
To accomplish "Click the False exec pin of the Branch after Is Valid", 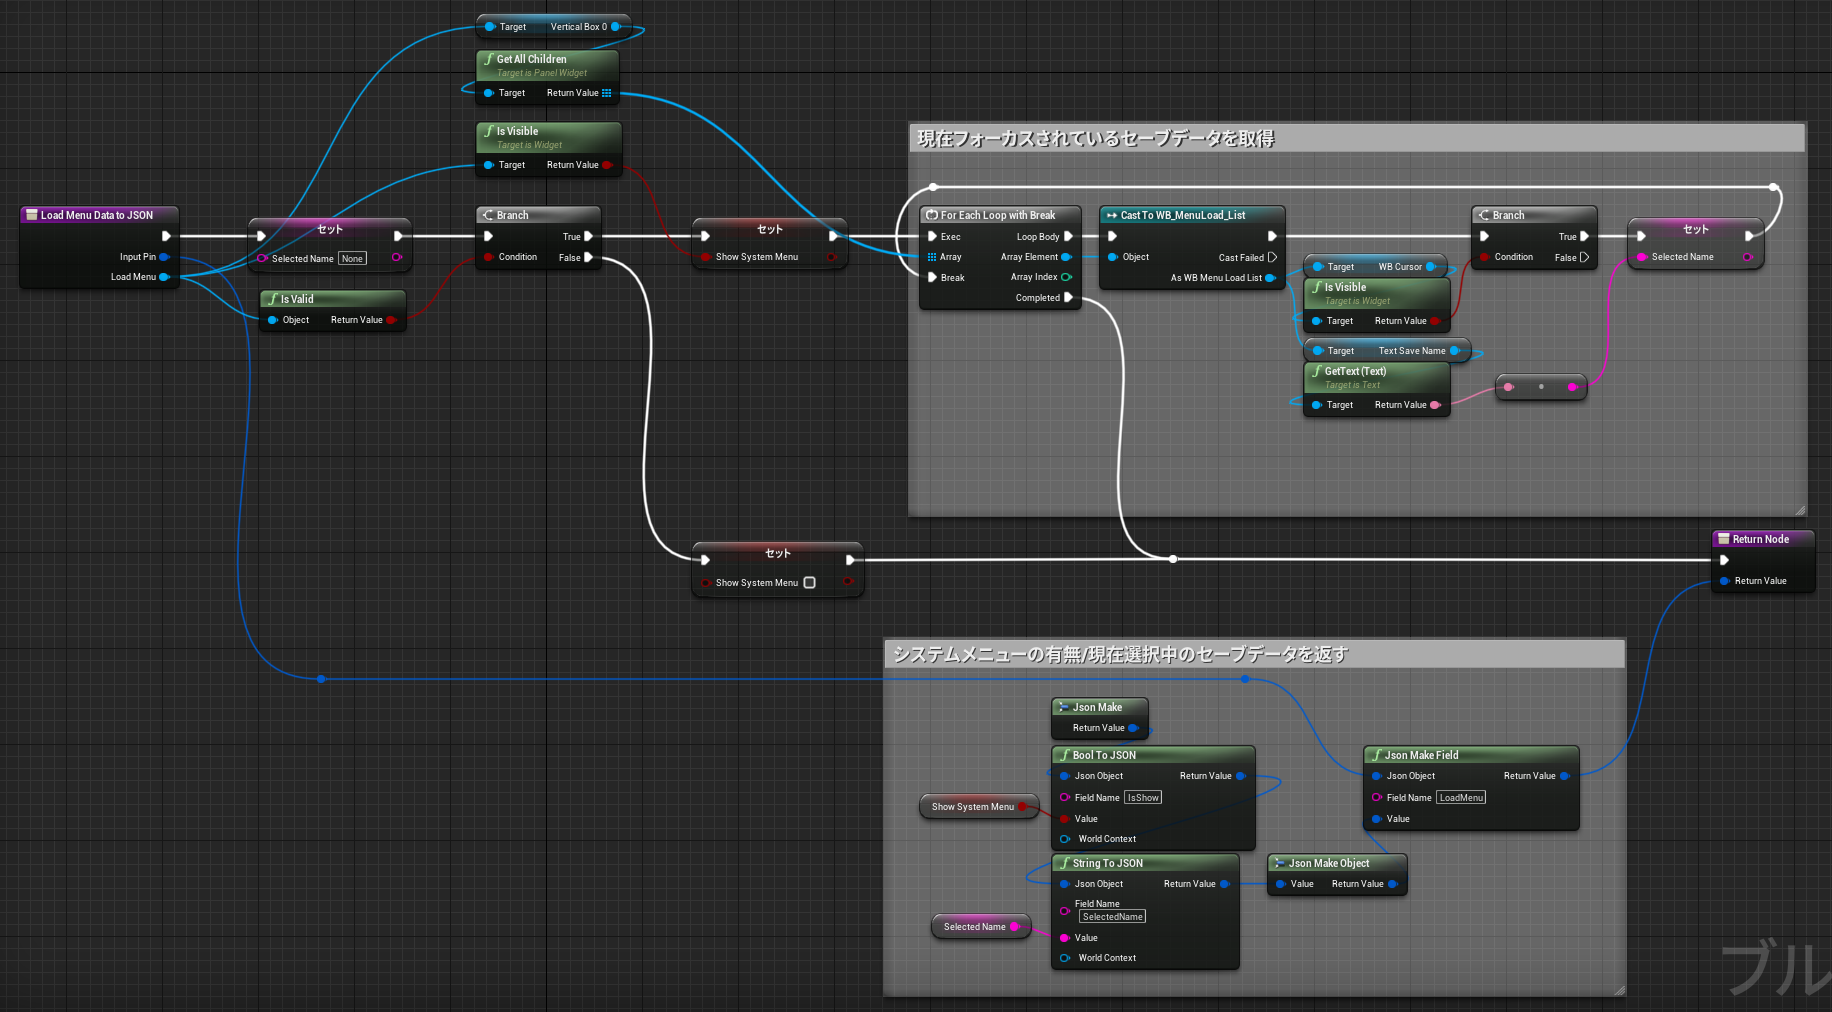I will (x=588, y=257).
